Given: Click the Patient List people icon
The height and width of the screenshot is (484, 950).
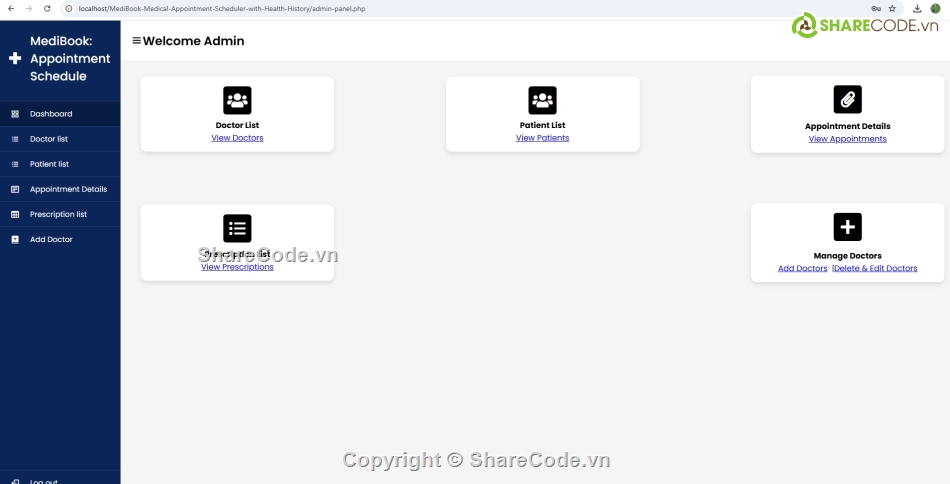Looking at the screenshot, I should tap(542, 100).
